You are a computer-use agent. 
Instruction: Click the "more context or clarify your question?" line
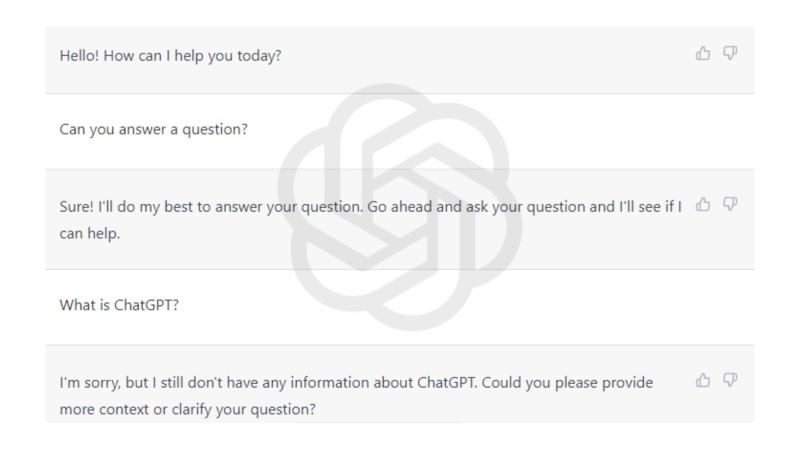[185, 406]
